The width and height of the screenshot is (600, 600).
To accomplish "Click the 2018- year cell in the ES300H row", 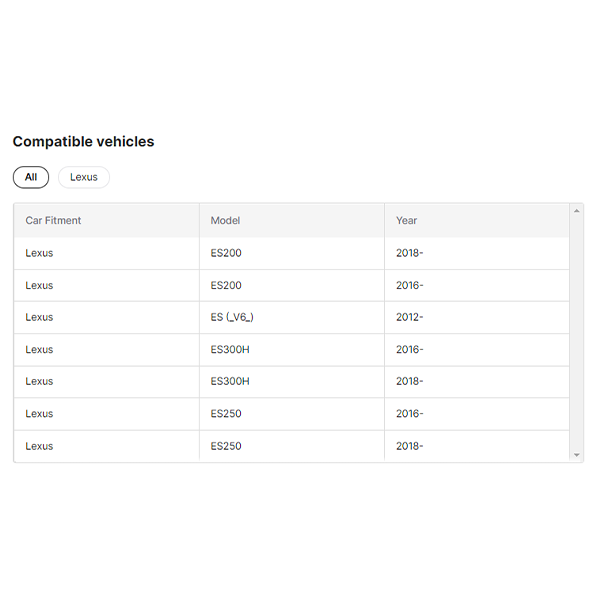I will click(x=409, y=381).
